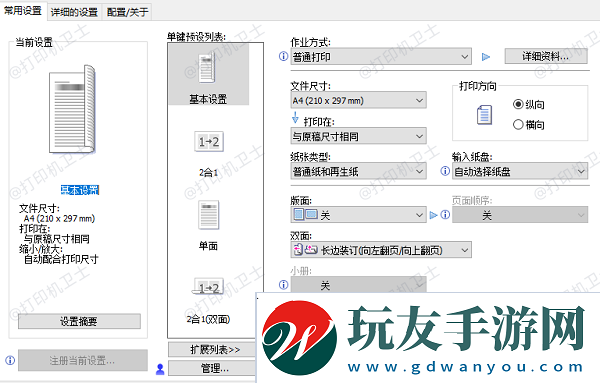Screen dimensions: 600x383
Task: Select the 2合1 preset icon
Action: coord(209,142)
